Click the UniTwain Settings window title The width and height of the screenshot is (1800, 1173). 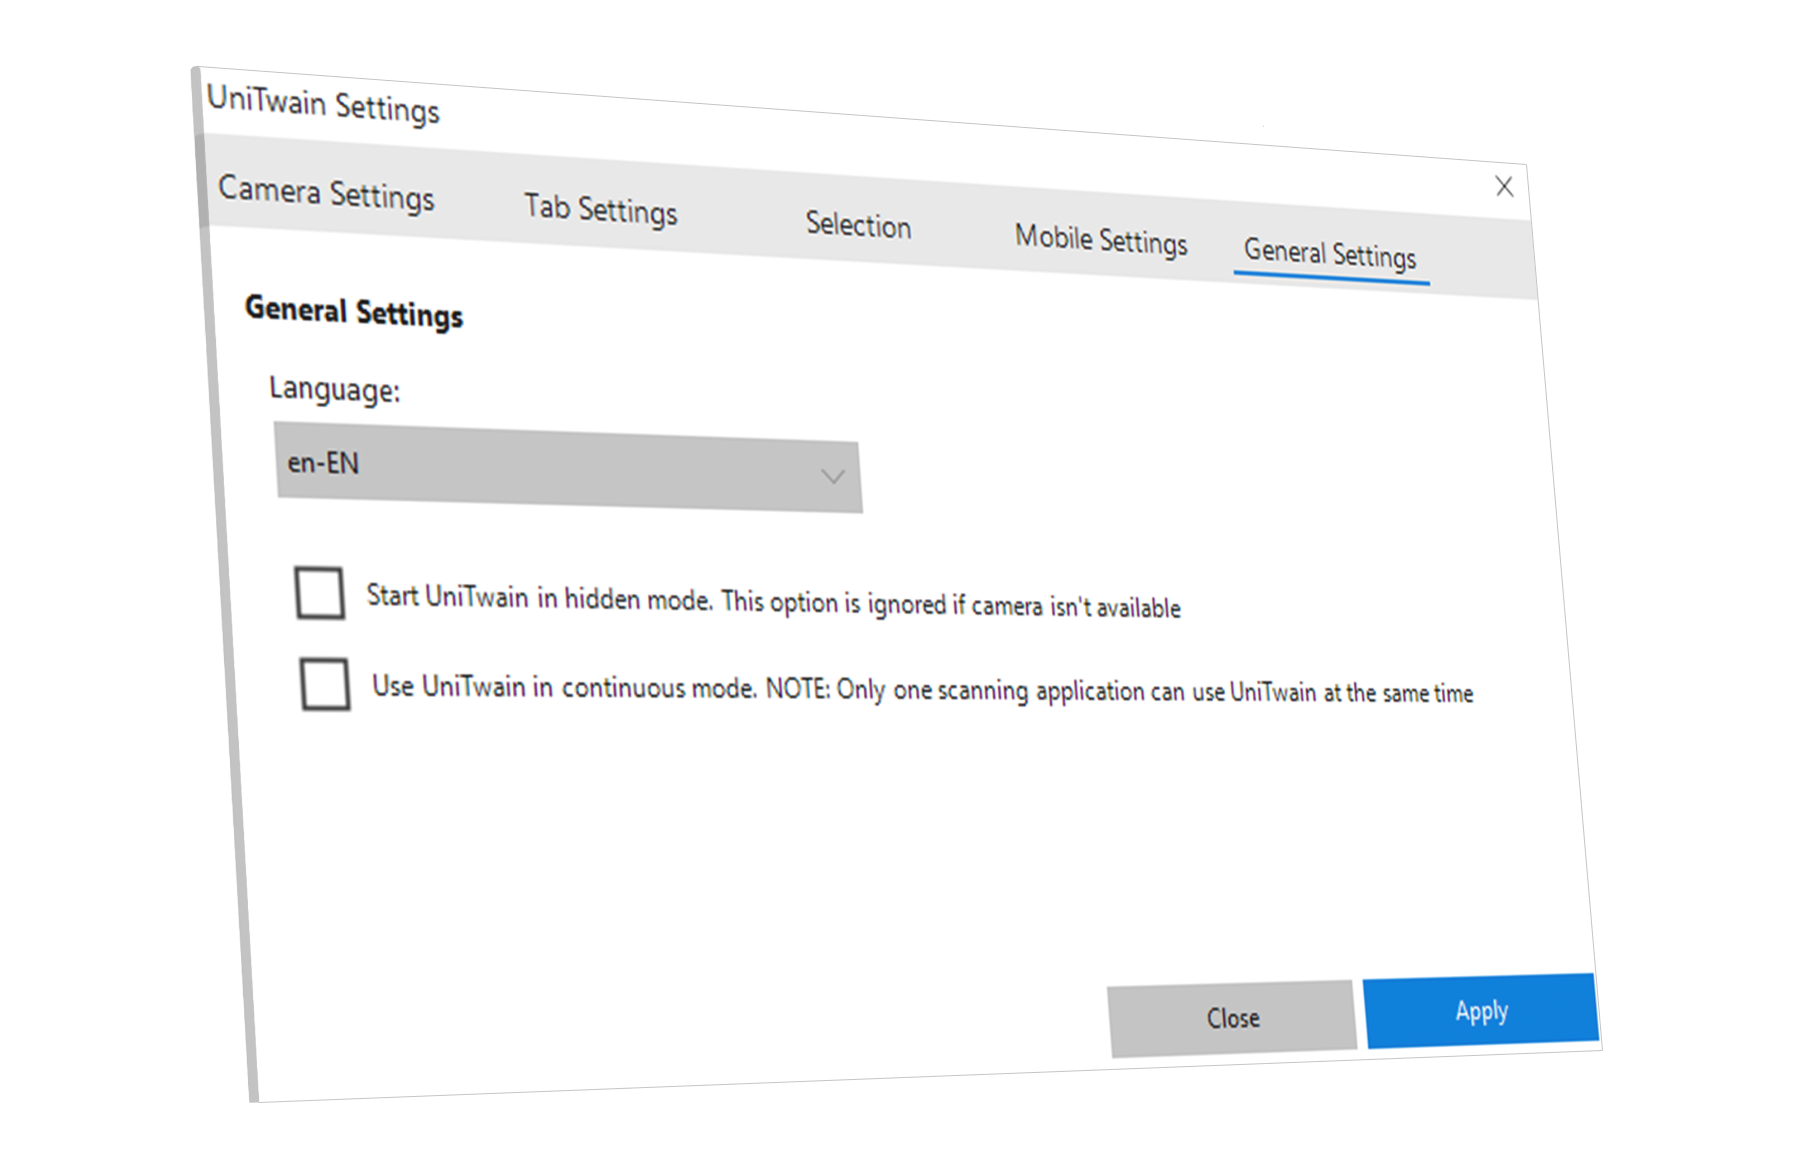(x=323, y=104)
